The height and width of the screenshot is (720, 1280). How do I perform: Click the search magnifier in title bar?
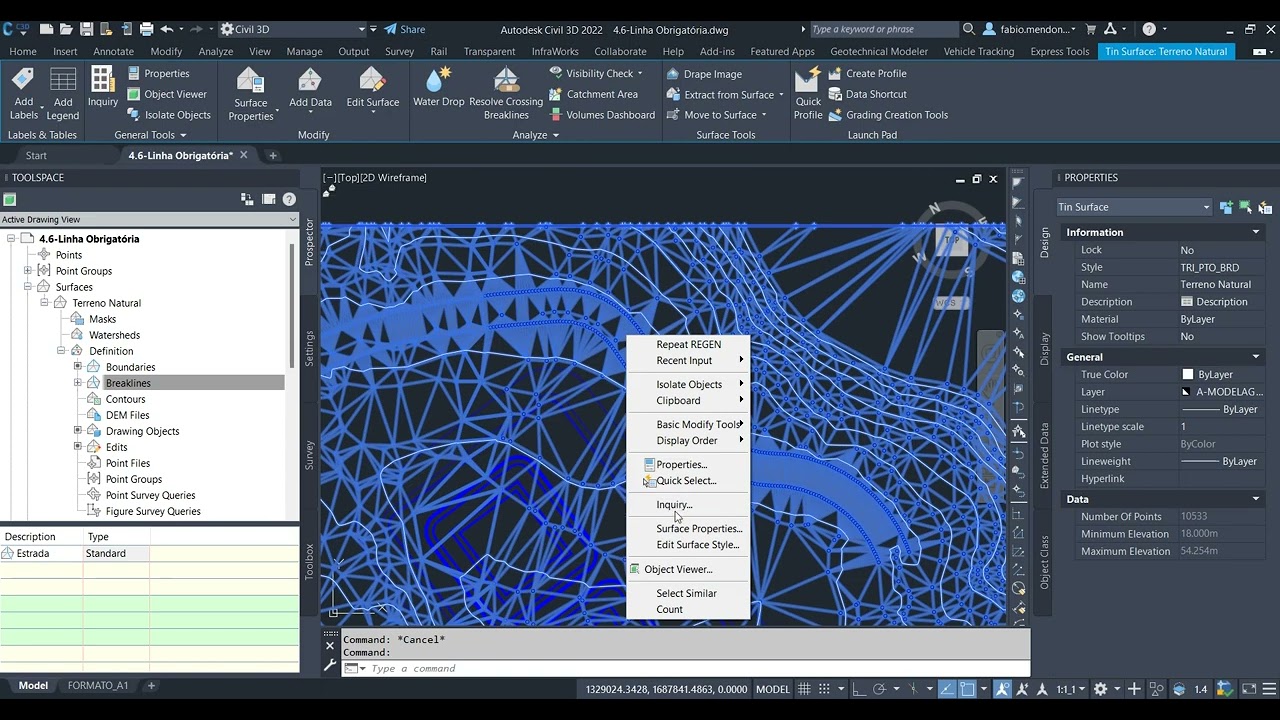coord(968,29)
